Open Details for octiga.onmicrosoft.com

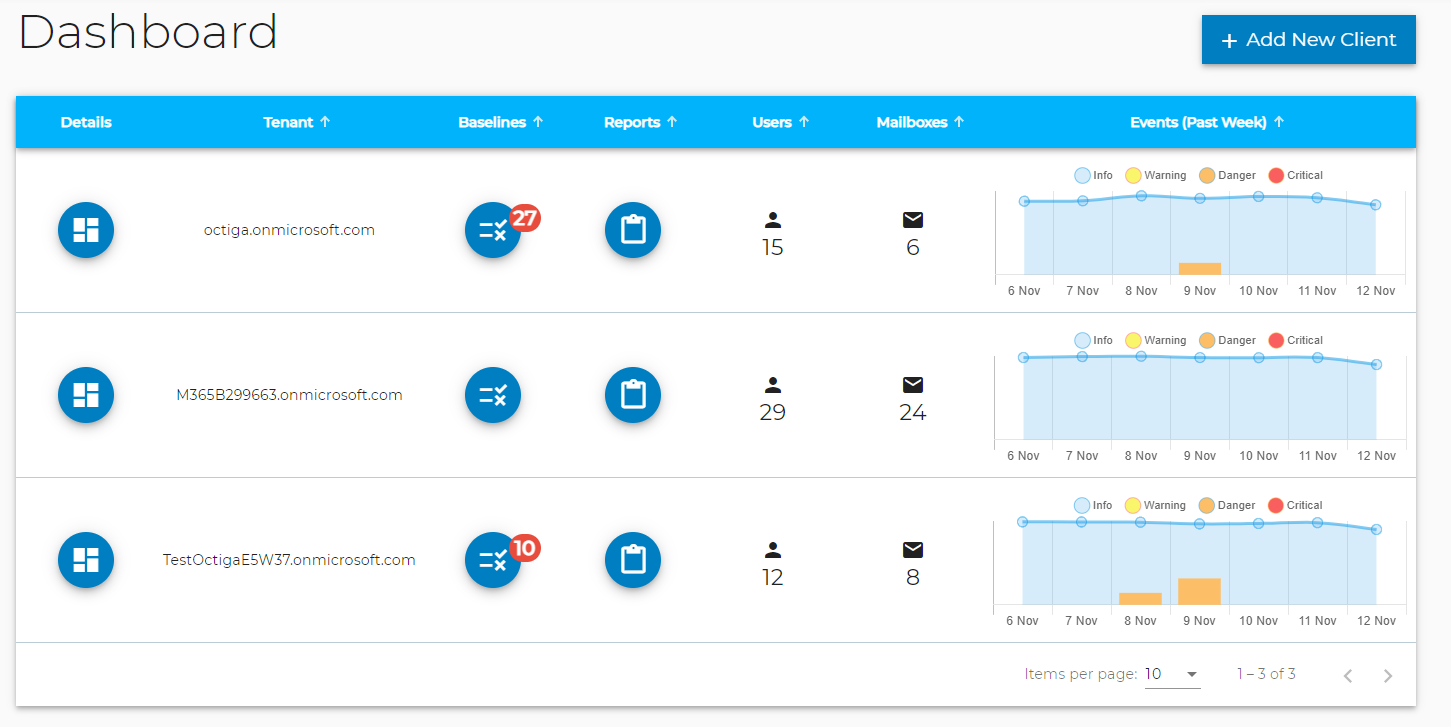click(86, 230)
